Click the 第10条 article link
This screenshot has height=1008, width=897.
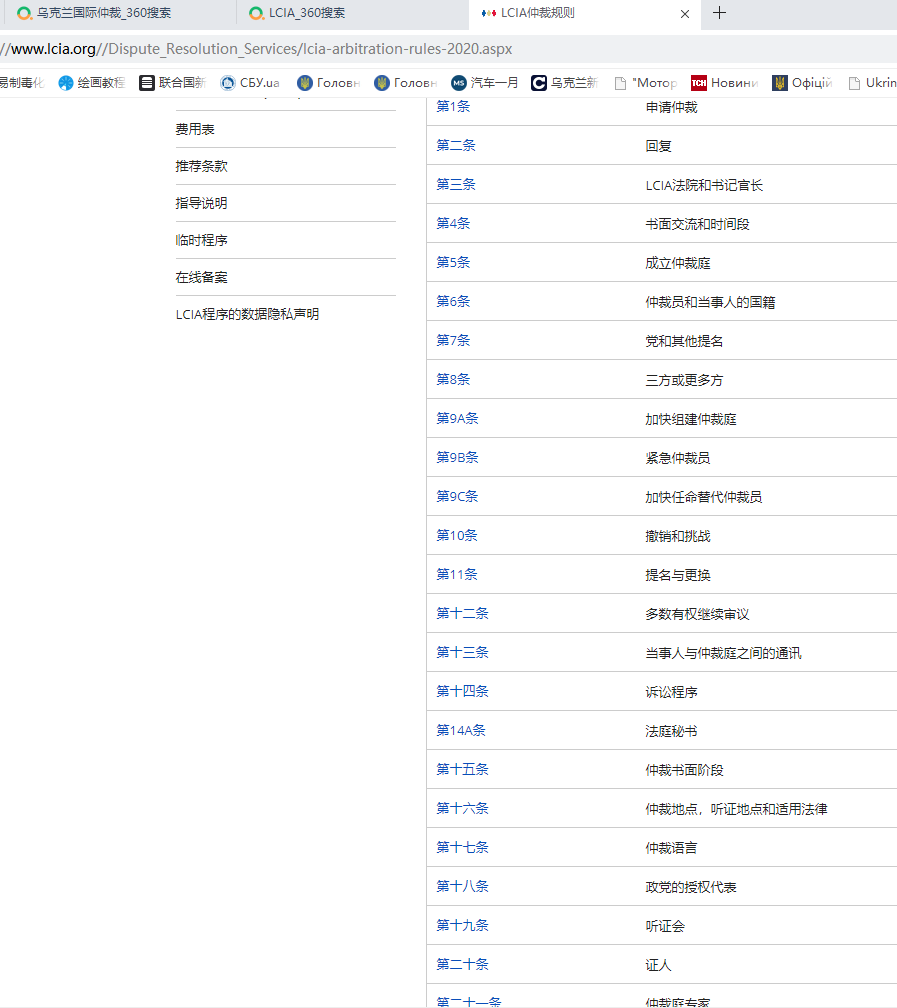click(457, 536)
